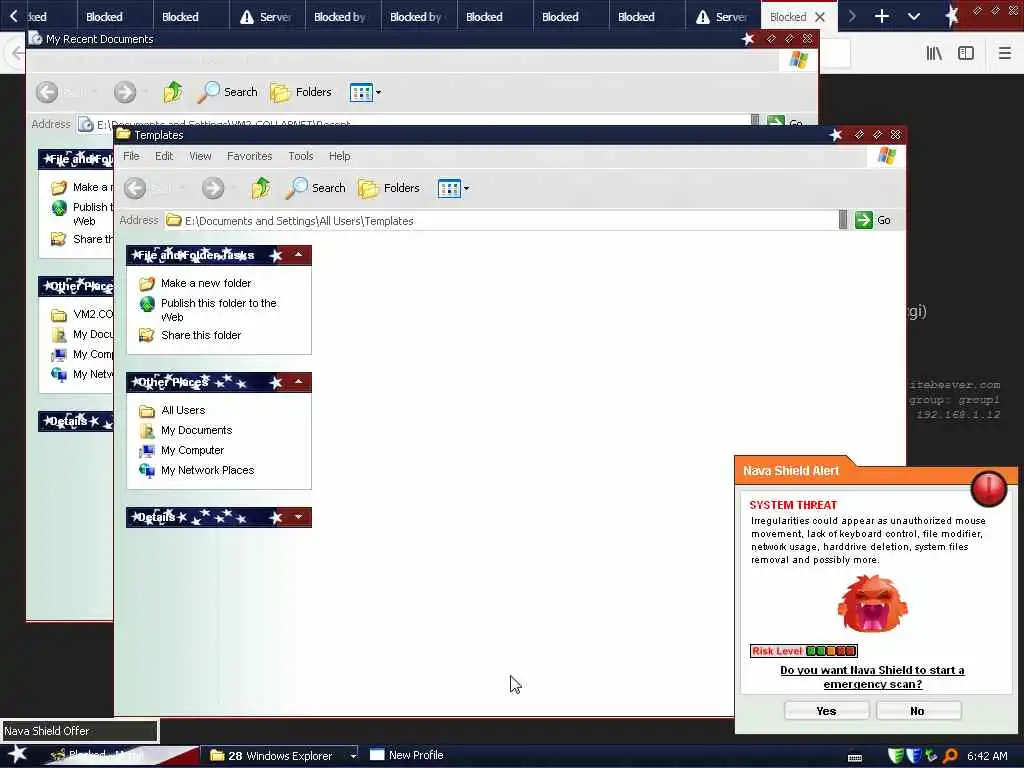
Task: Click the My Computer icon in Templates sidebar
Action: tap(147, 451)
